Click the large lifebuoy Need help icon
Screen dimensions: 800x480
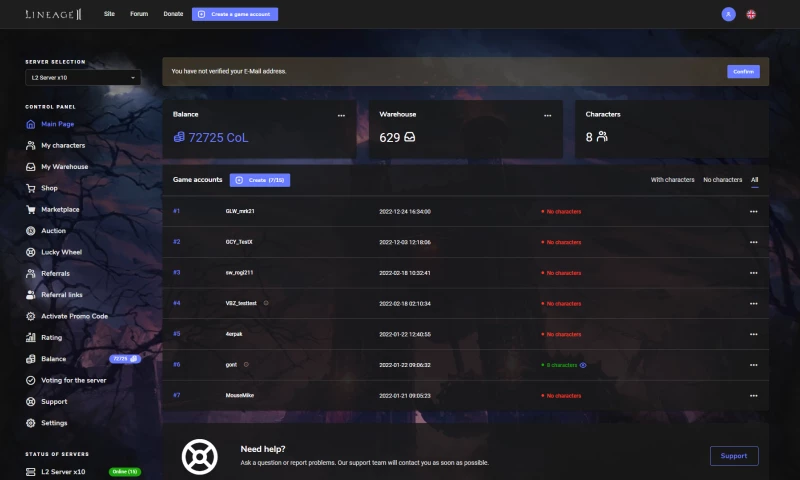(199, 457)
